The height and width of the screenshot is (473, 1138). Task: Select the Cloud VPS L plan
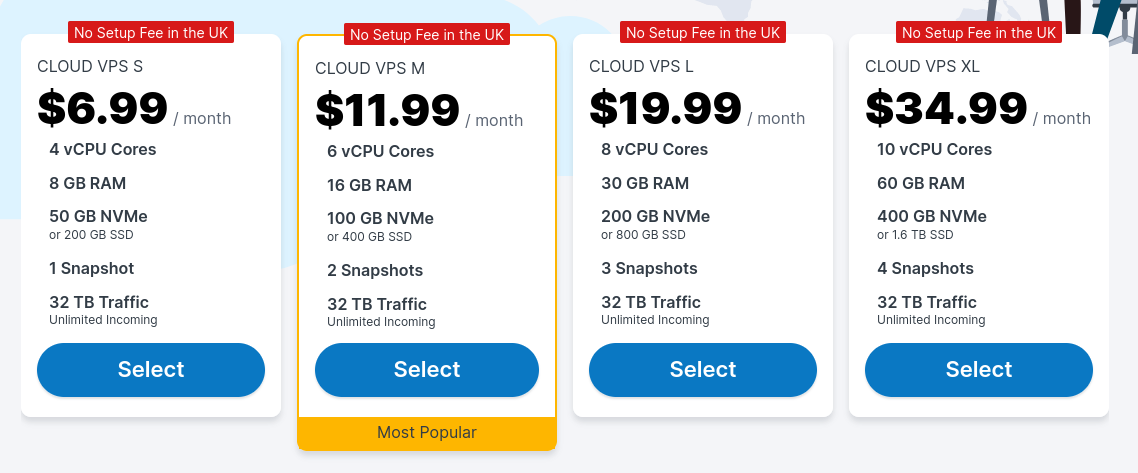[x=703, y=370]
